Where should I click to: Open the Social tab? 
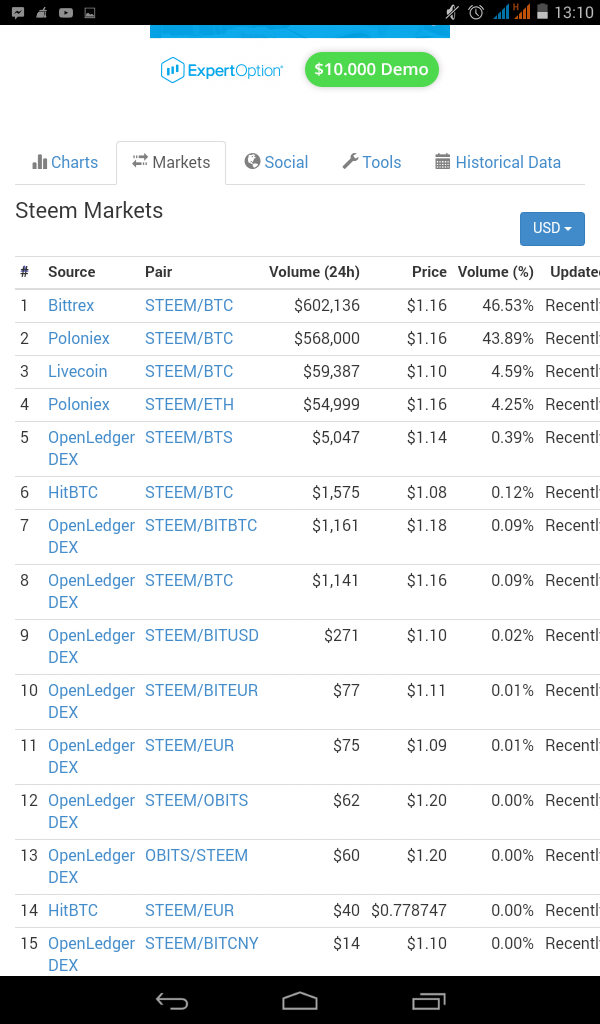point(276,162)
